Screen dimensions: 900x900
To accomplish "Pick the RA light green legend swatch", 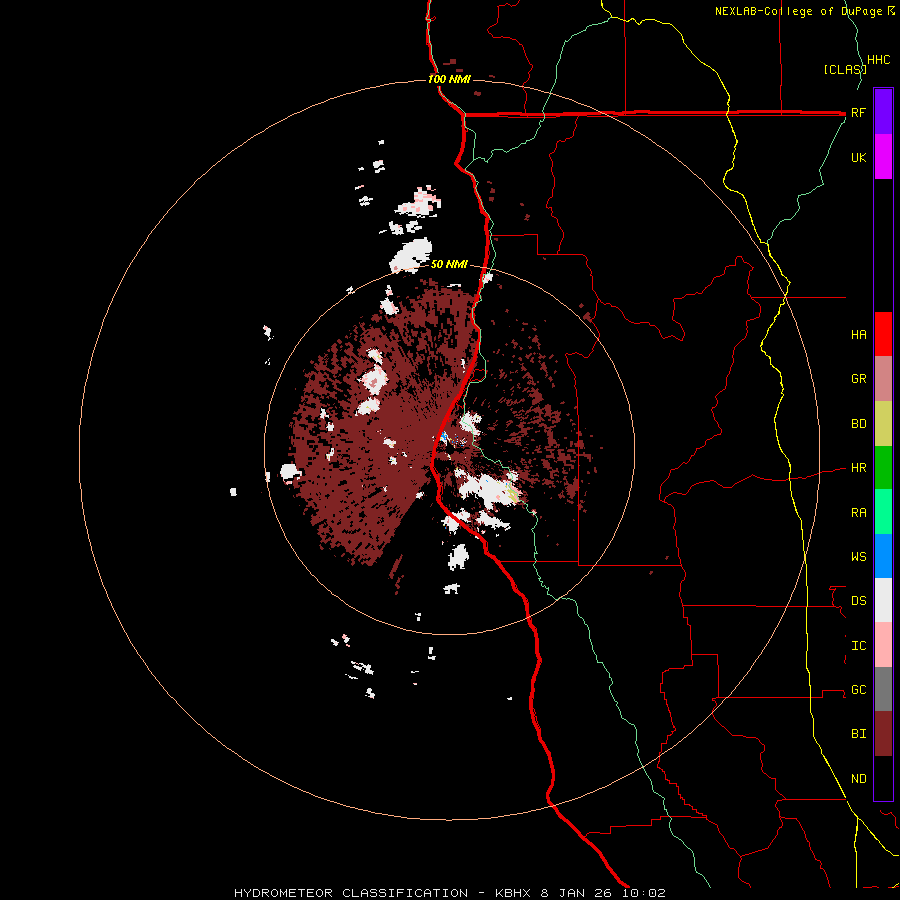I will point(883,512).
